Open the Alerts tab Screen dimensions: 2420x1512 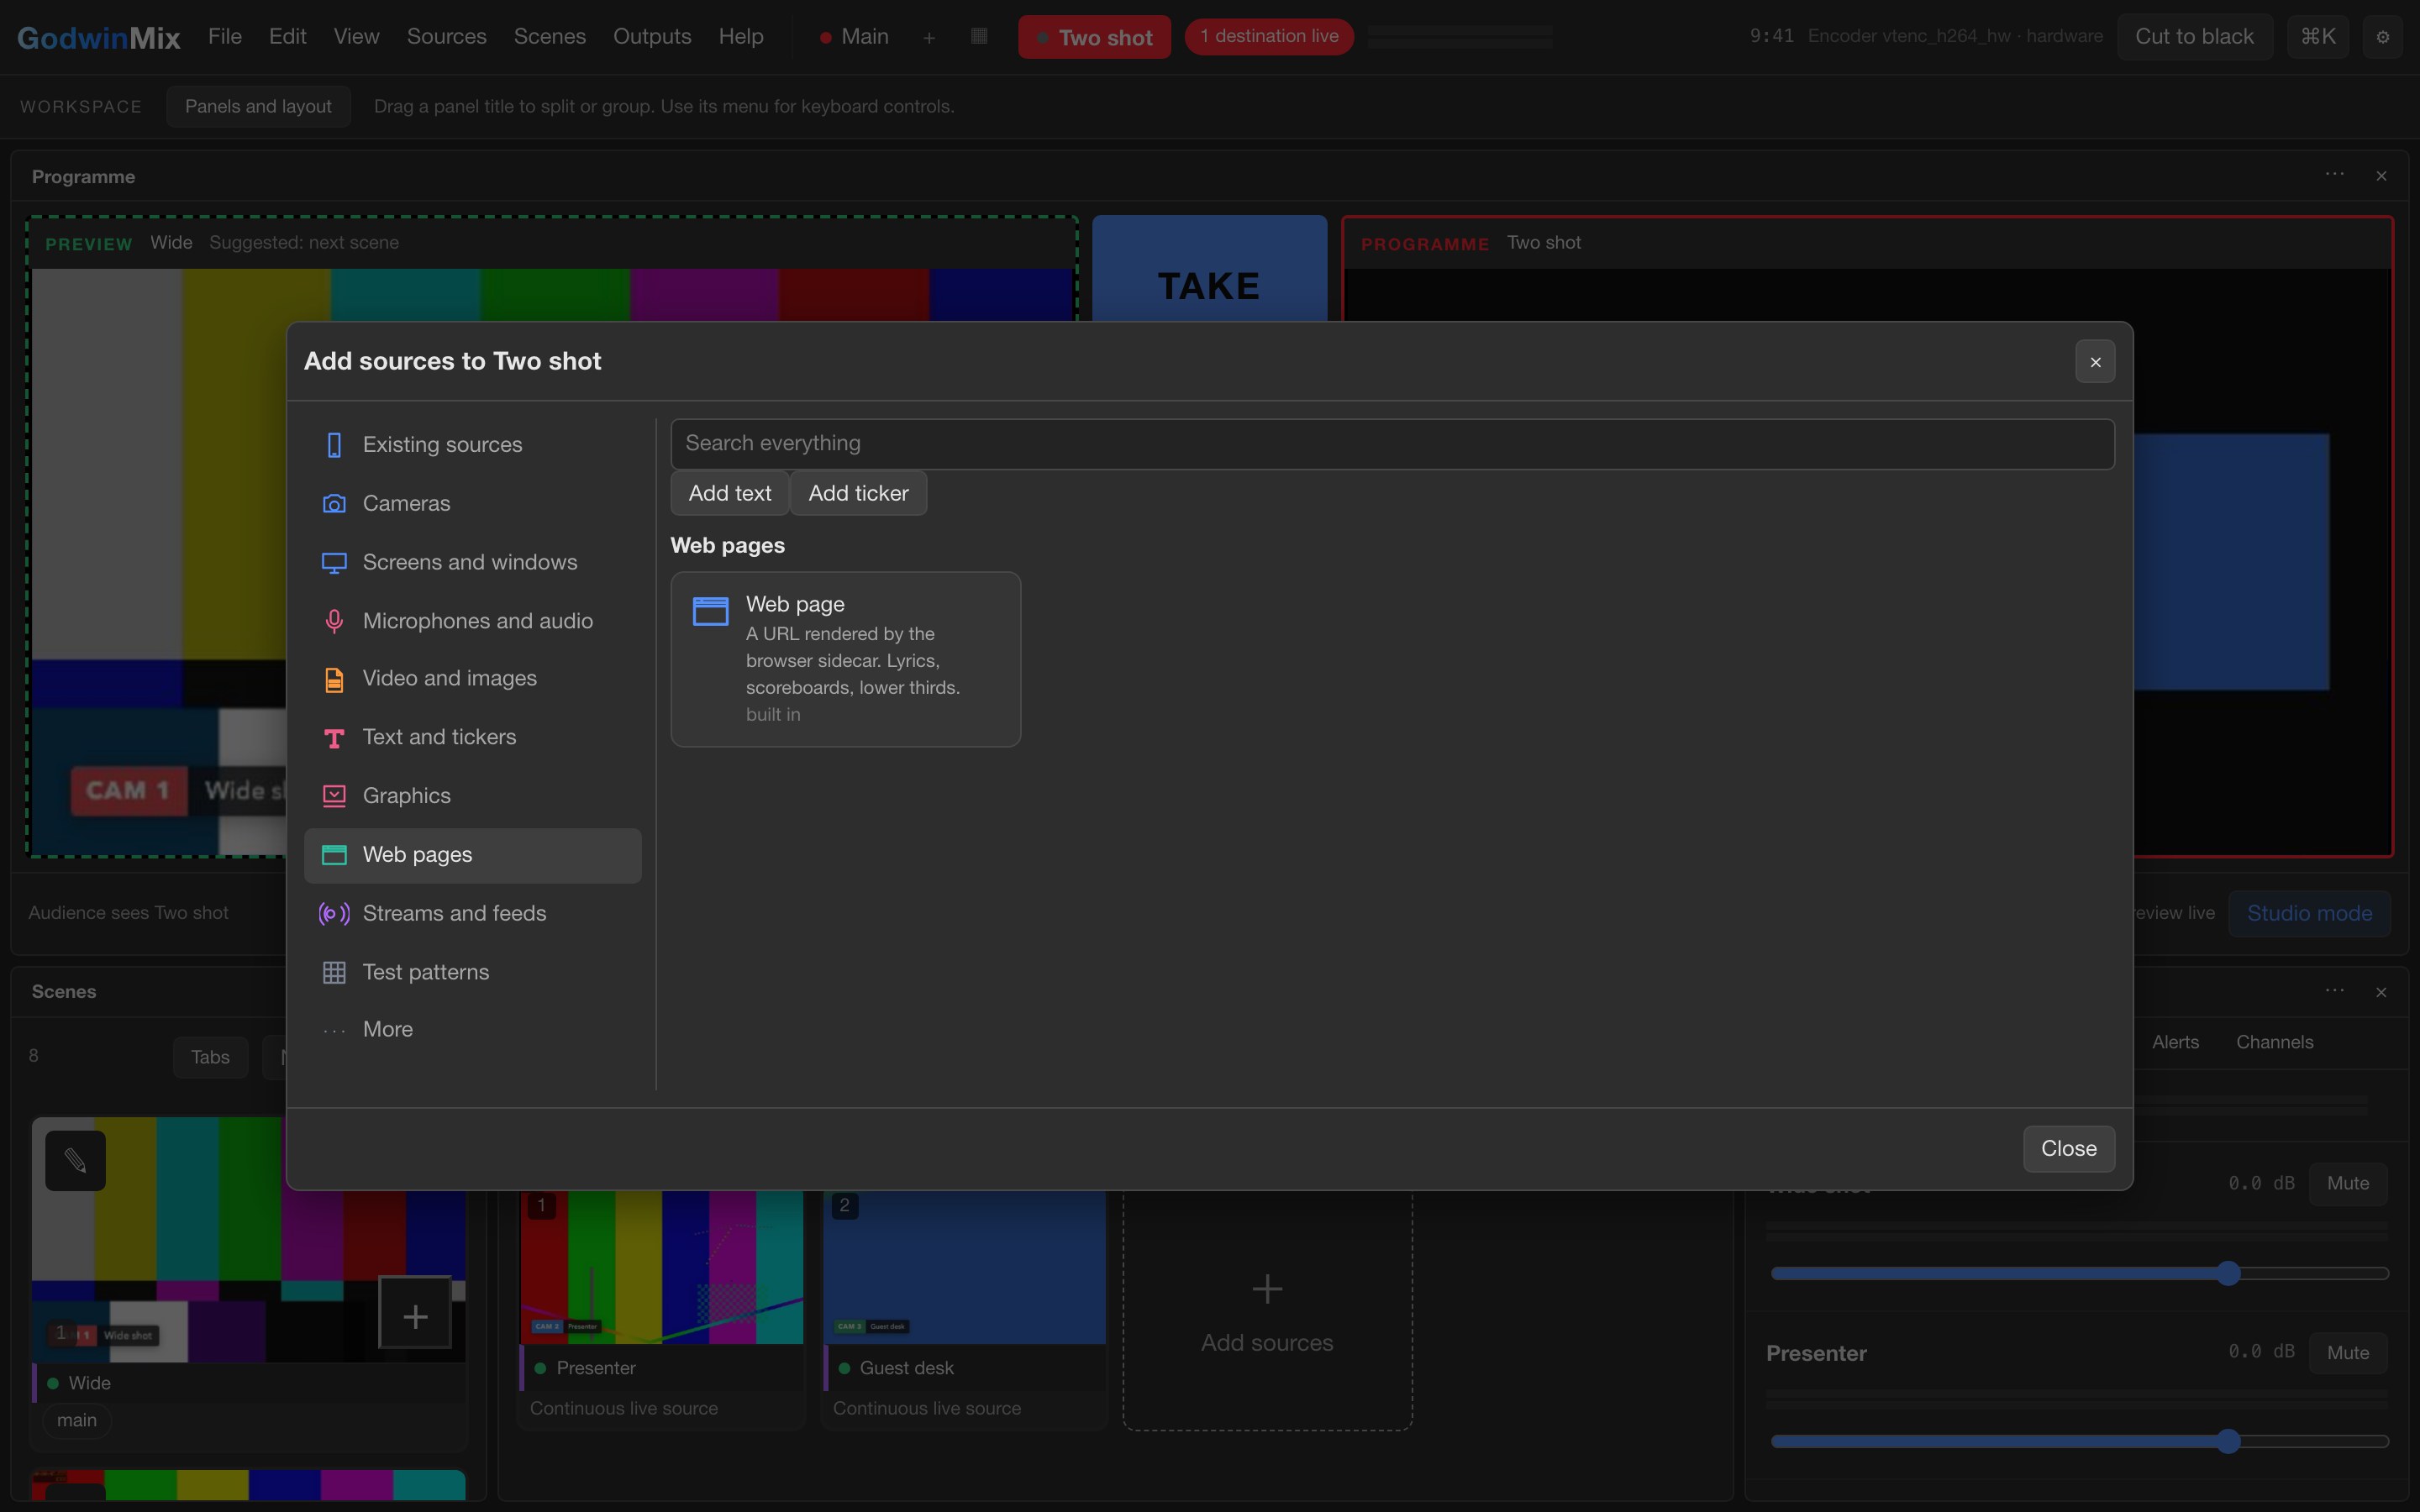pyautogui.click(x=2175, y=1042)
